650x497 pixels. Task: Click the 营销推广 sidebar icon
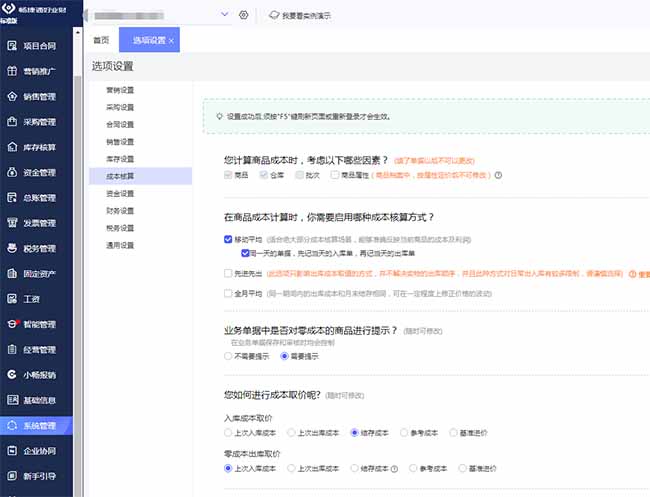coord(11,71)
